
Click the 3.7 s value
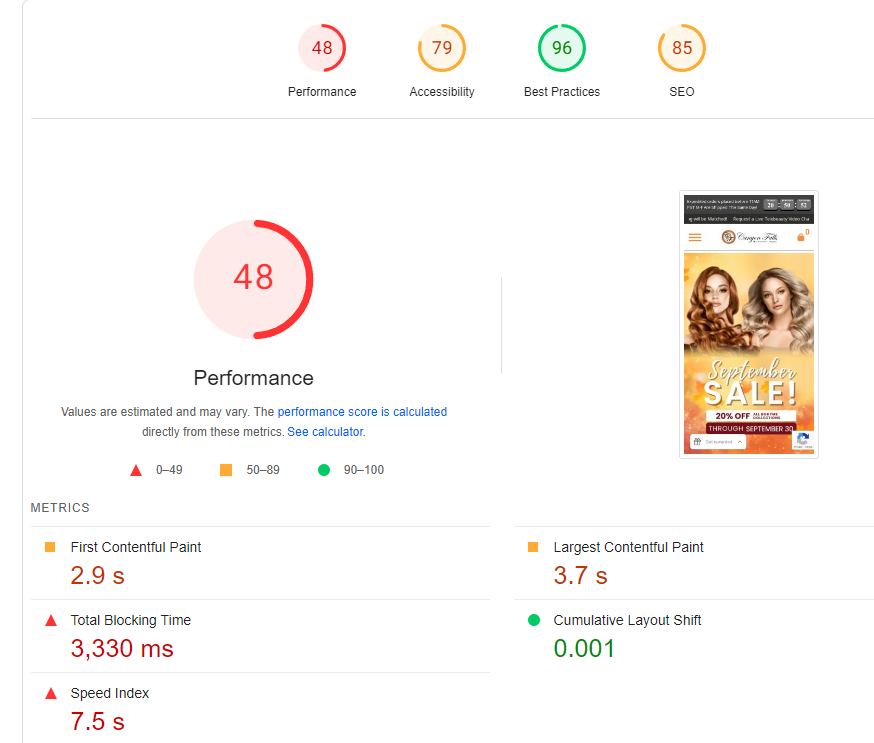click(x=580, y=576)
